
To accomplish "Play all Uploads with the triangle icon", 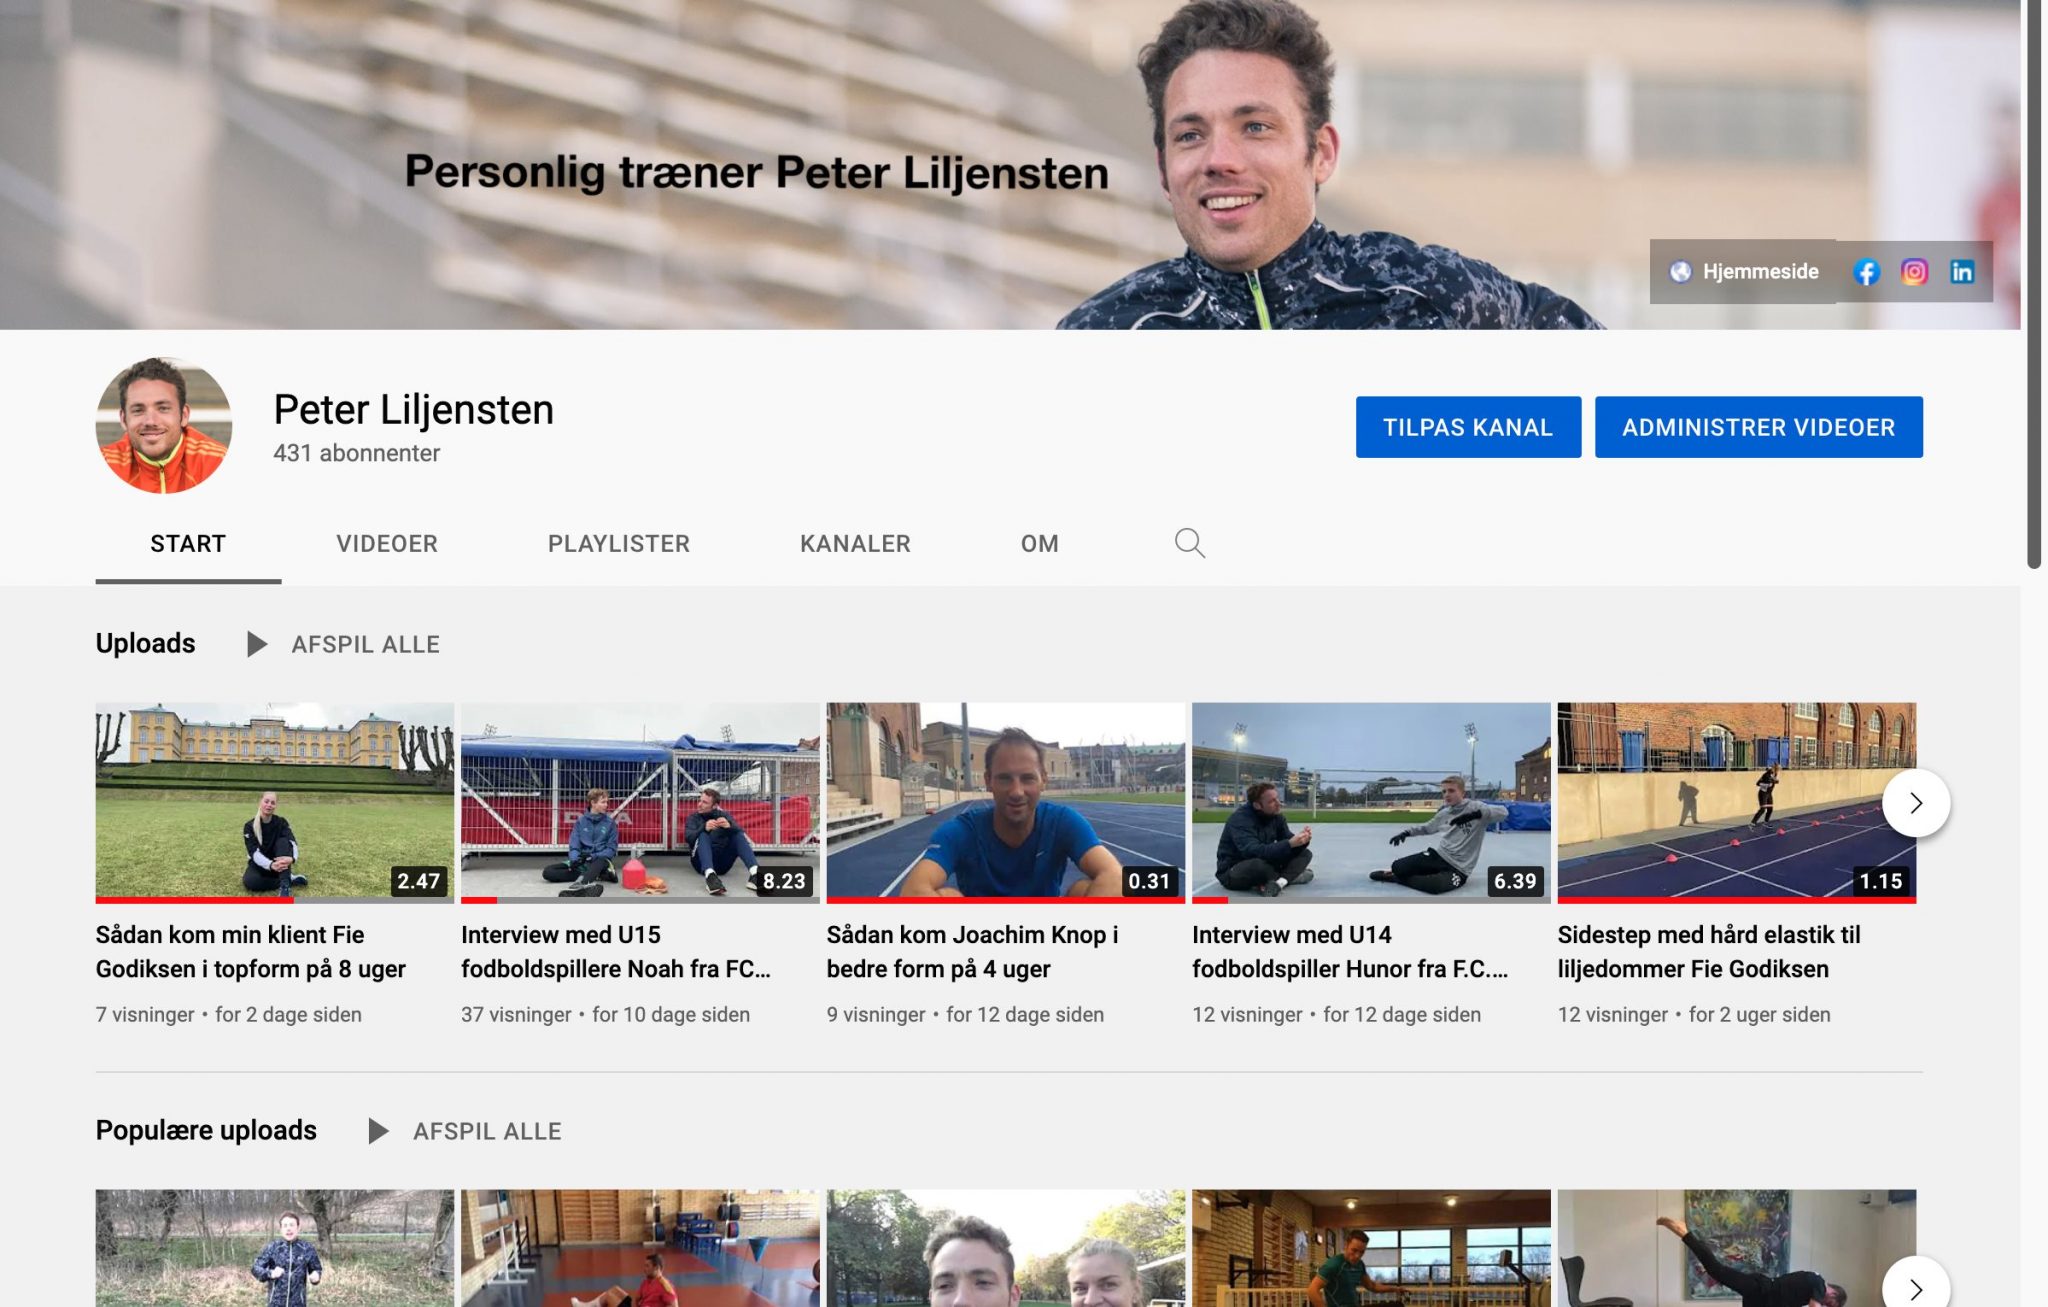I will point(257,644).
